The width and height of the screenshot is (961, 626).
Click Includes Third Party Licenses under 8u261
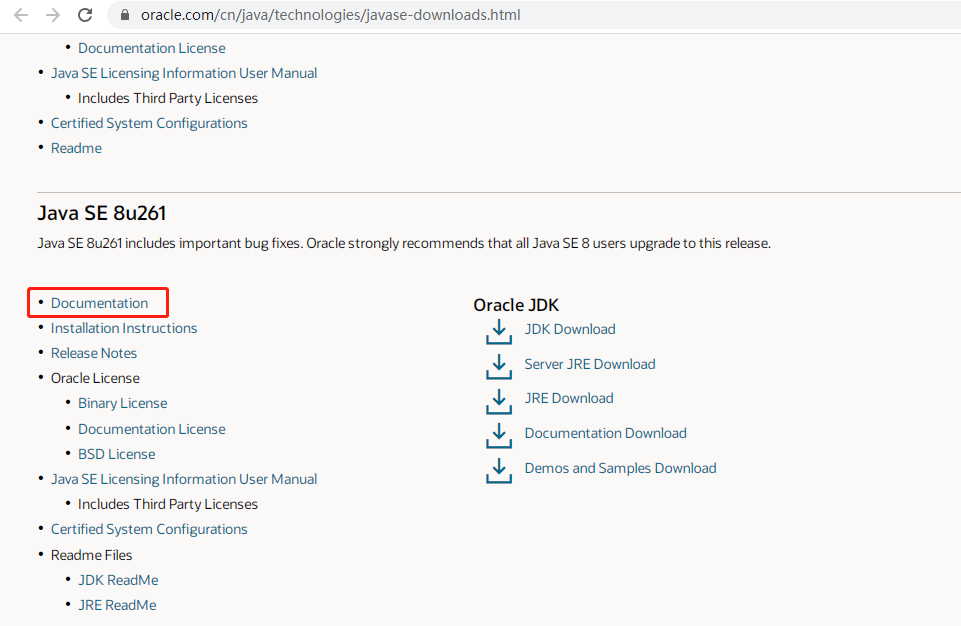click(168, 504)
